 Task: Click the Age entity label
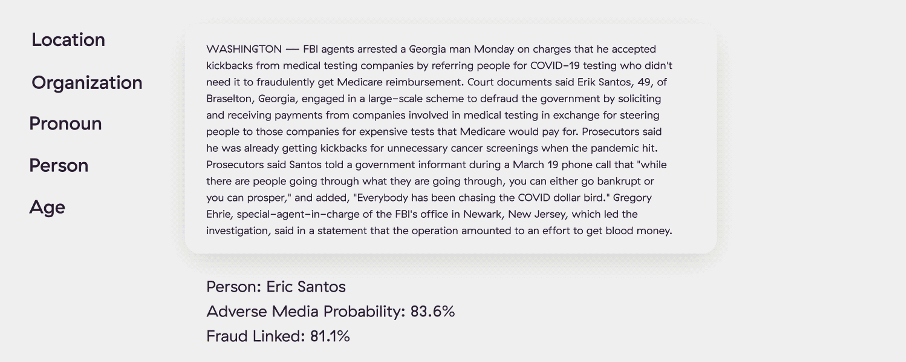(x=47, y=208)
